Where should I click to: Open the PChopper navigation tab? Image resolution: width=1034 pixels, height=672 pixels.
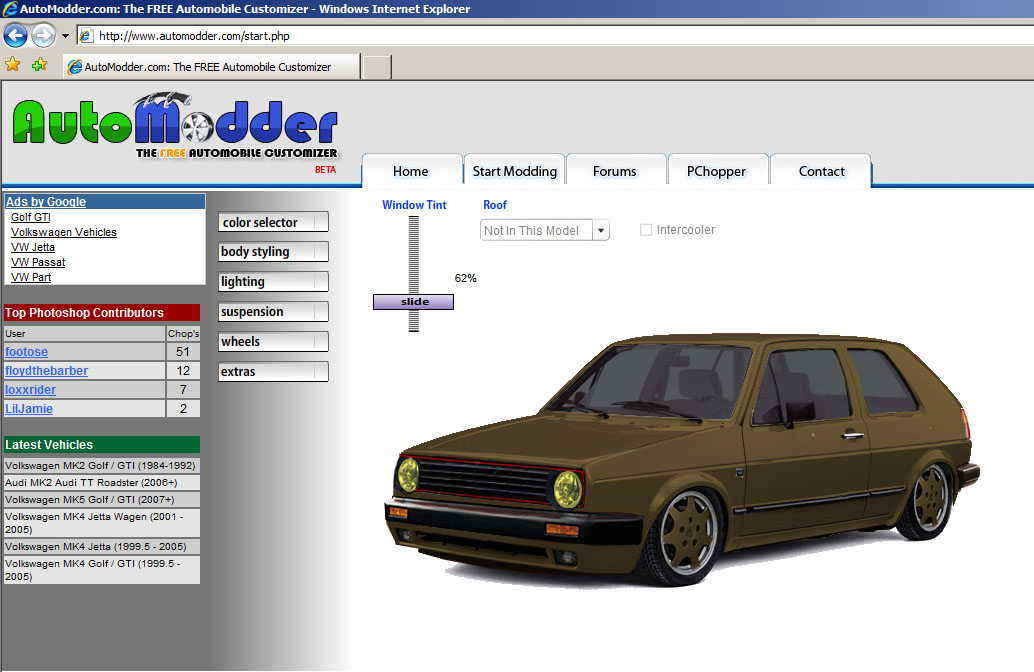pyautogui.click(x=716, y=171)
